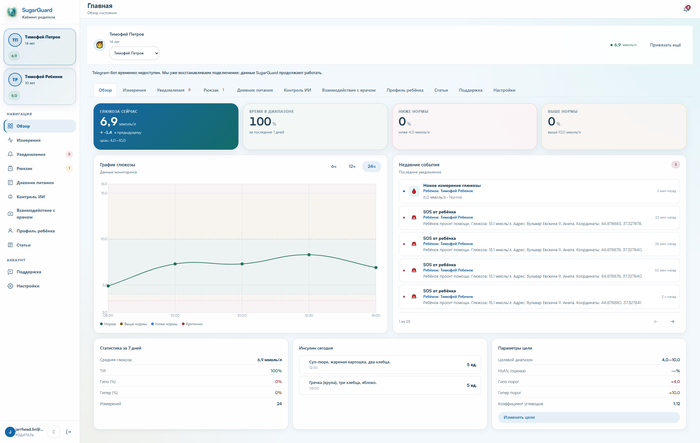Select the 24ч chart range
The height and width of the screenshot is (443, 700).
(371, 167)
